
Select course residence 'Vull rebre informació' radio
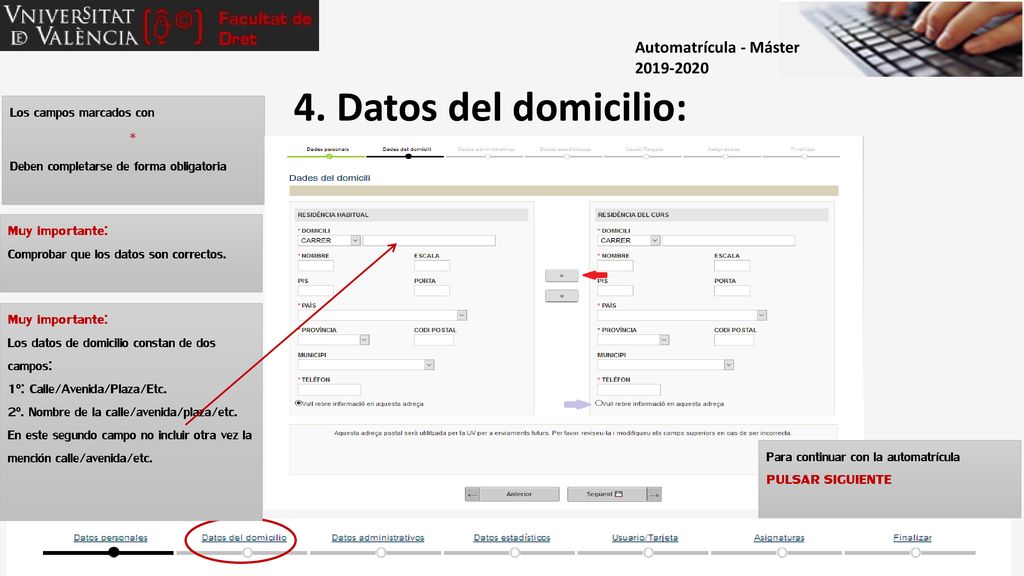point(598,403)
